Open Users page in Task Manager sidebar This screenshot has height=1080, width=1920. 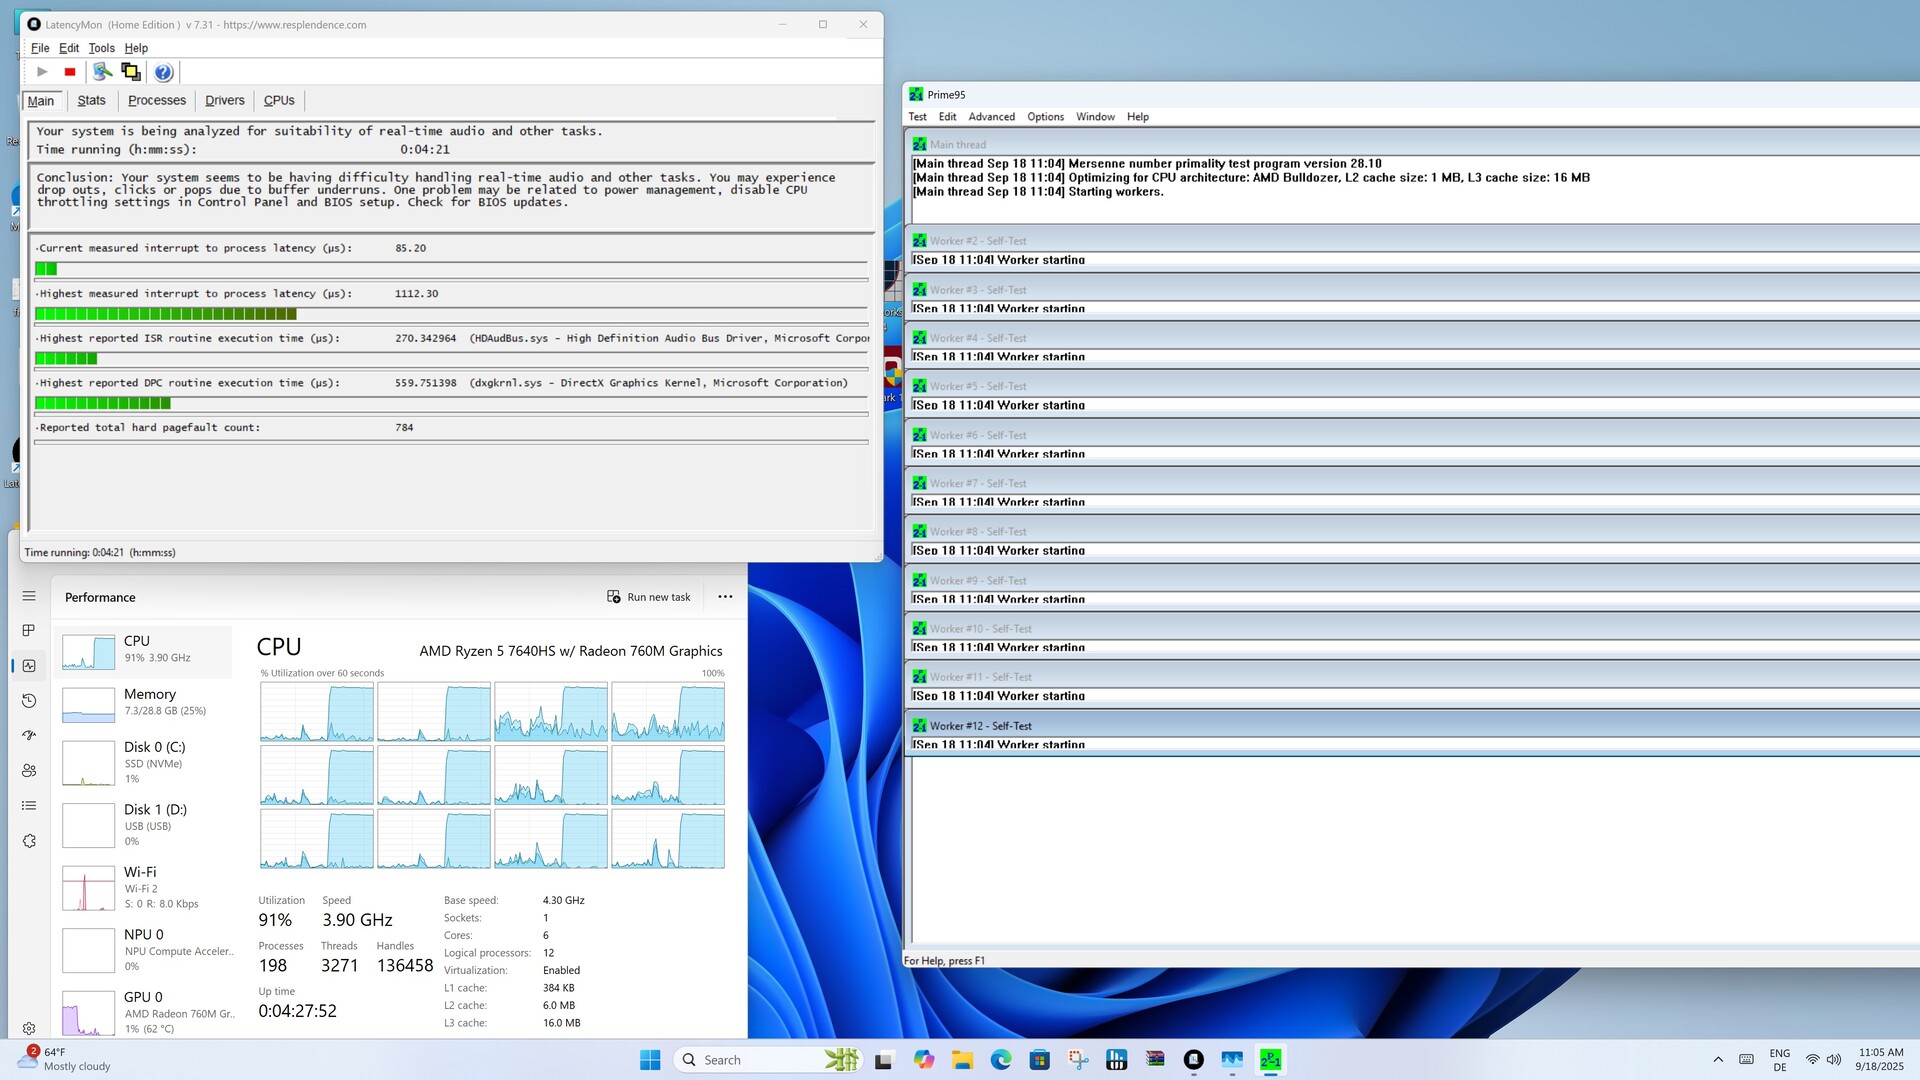coord(29,771)
